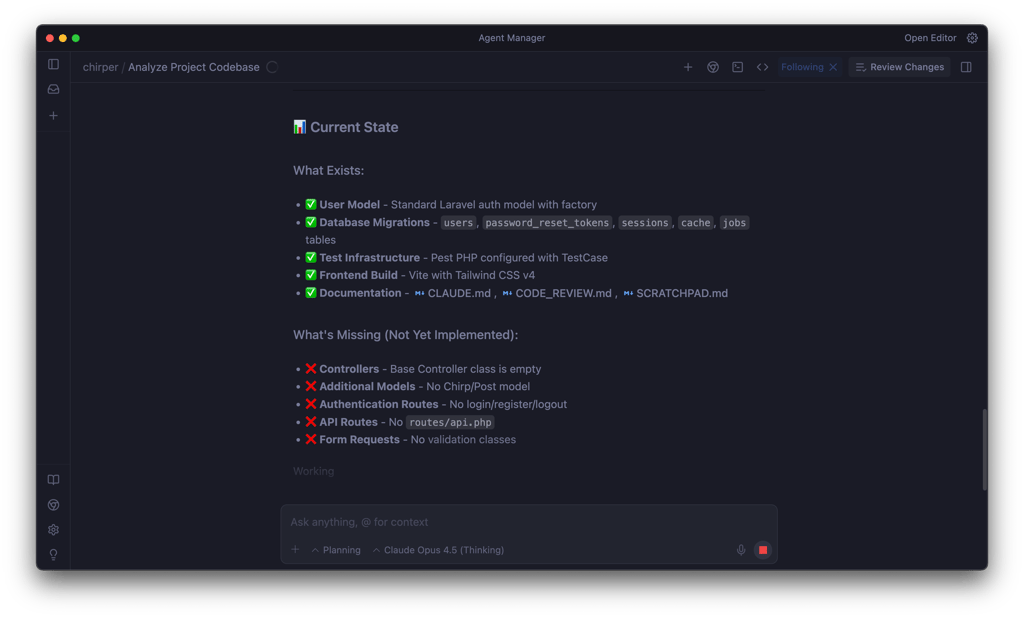The image size is (1024, 618).
Task: Click the plus icon in top toolbar
Action: coord(688,67)
